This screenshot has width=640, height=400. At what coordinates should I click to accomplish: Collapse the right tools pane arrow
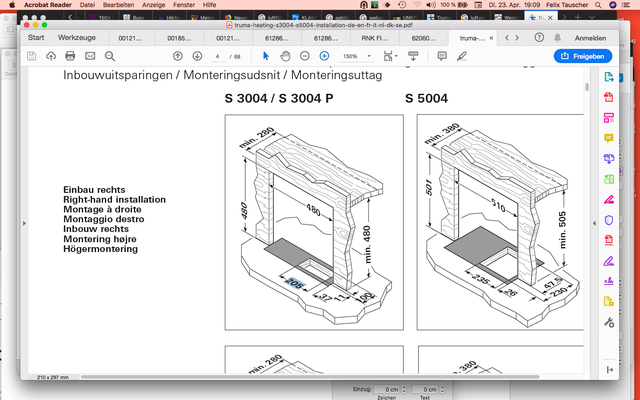point(594,223)
